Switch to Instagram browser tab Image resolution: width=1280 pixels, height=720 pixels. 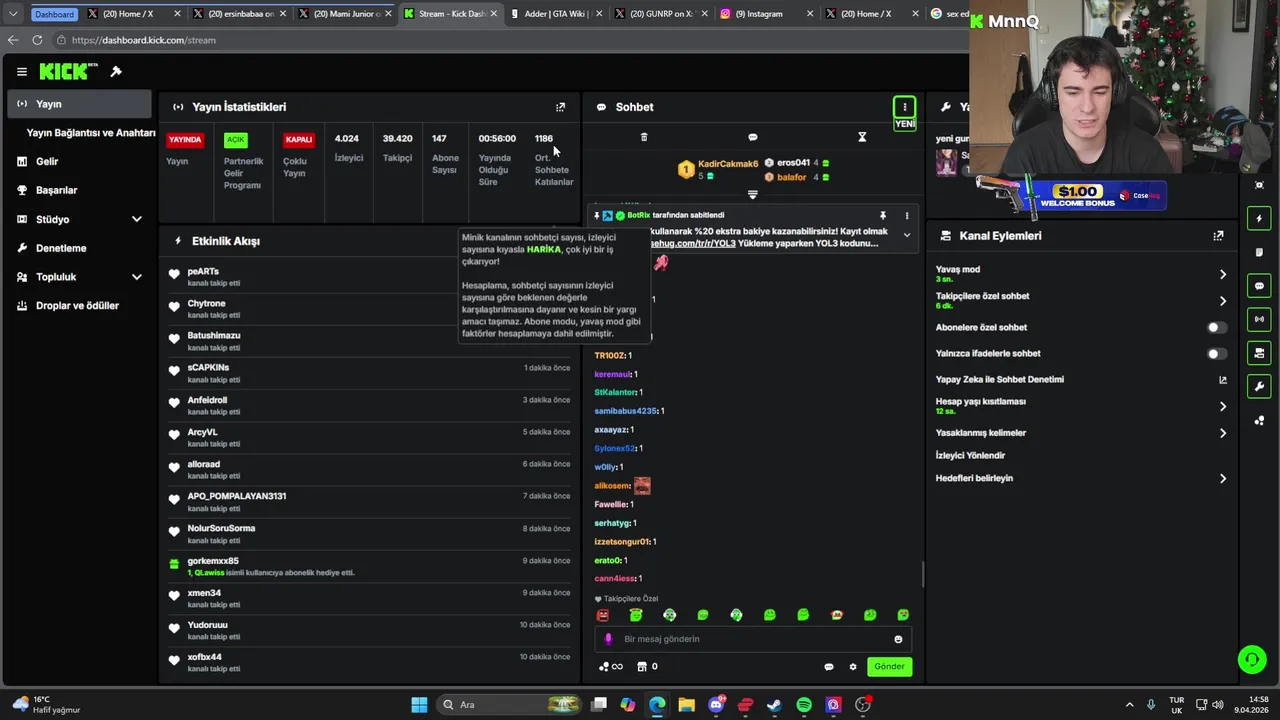click(766, 14)
